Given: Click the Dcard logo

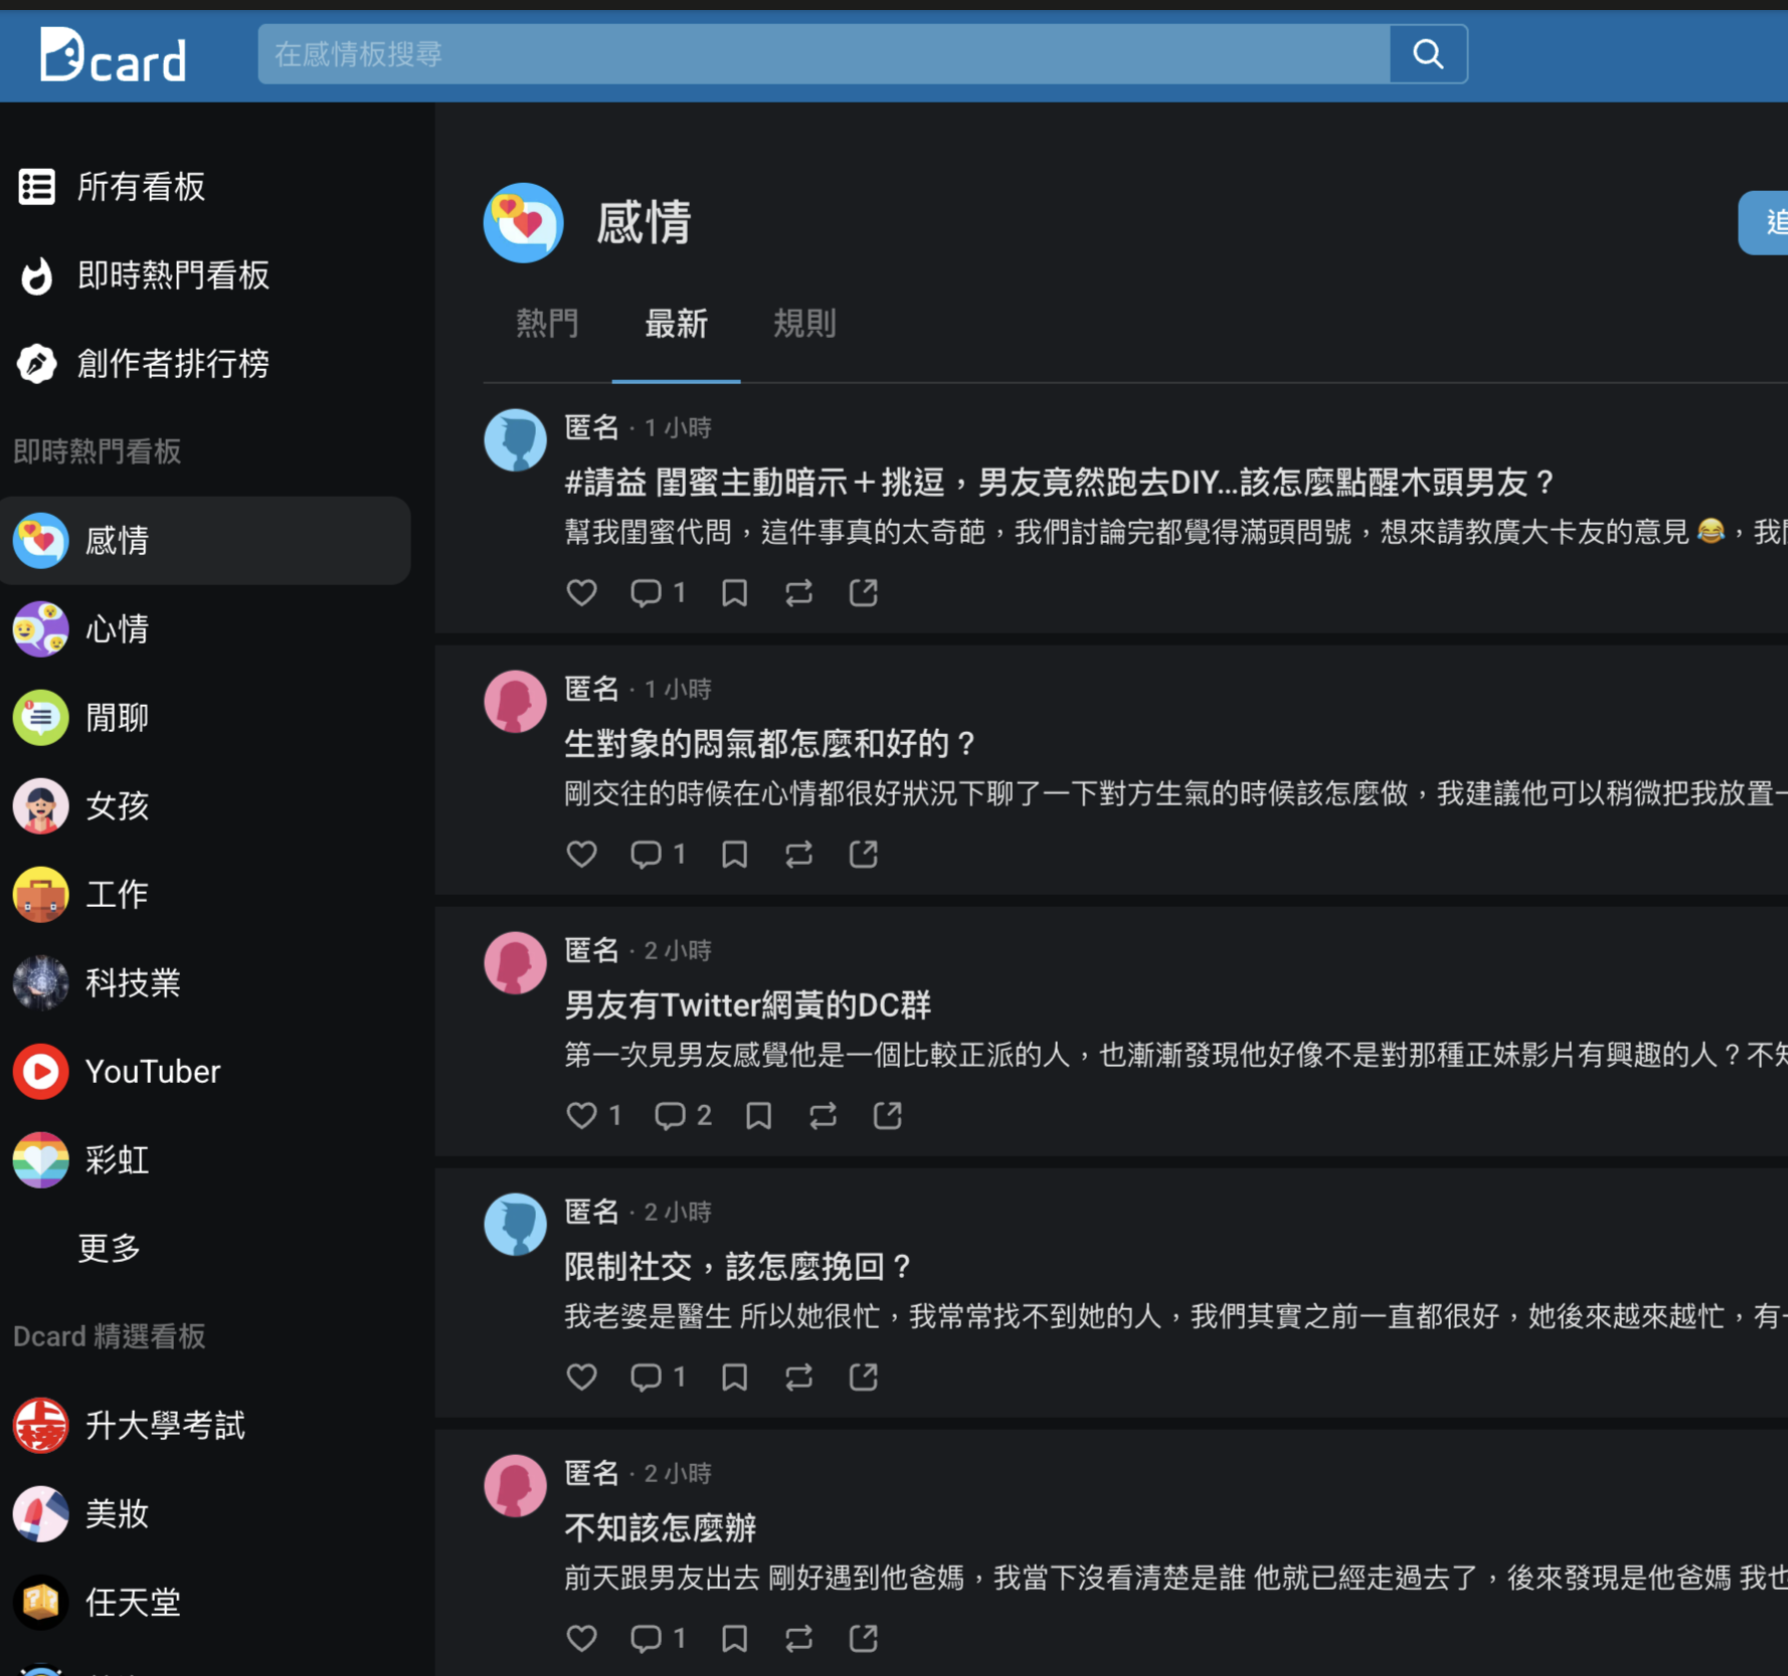Looking at the screenshot, I should point(112,54).
